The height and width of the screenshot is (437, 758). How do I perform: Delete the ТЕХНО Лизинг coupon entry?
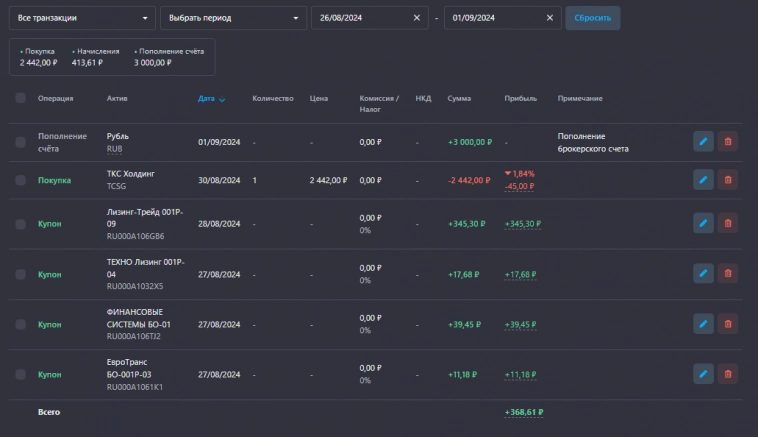pyautogui.click(x=727, y=274)
